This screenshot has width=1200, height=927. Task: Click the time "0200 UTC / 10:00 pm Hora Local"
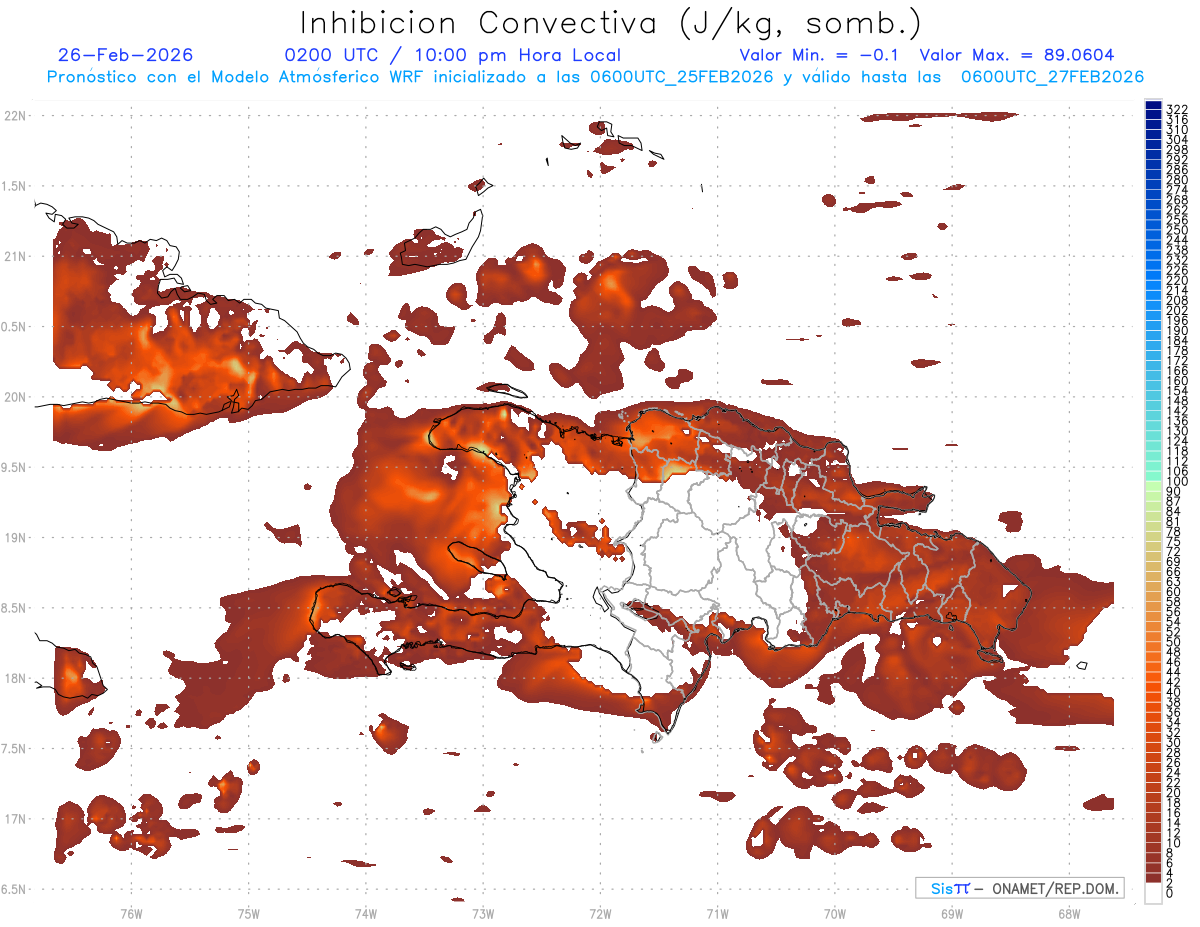(452, 55)
